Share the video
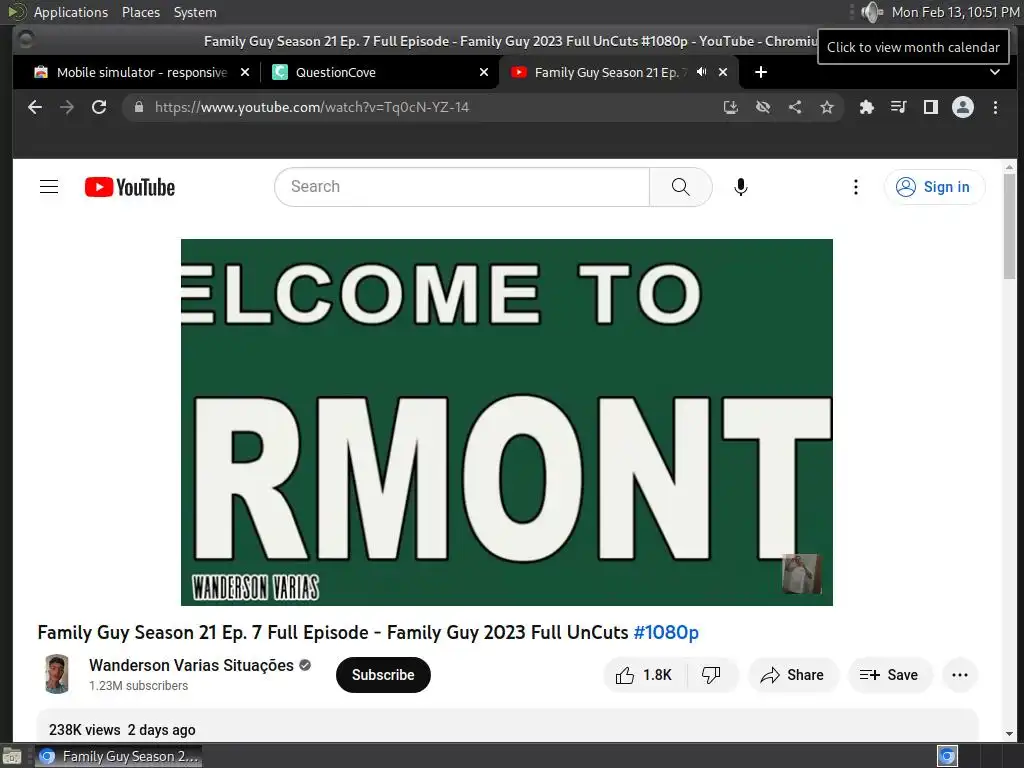The width and height of the screenshot is (1024, 768). [x=793, y=675]
